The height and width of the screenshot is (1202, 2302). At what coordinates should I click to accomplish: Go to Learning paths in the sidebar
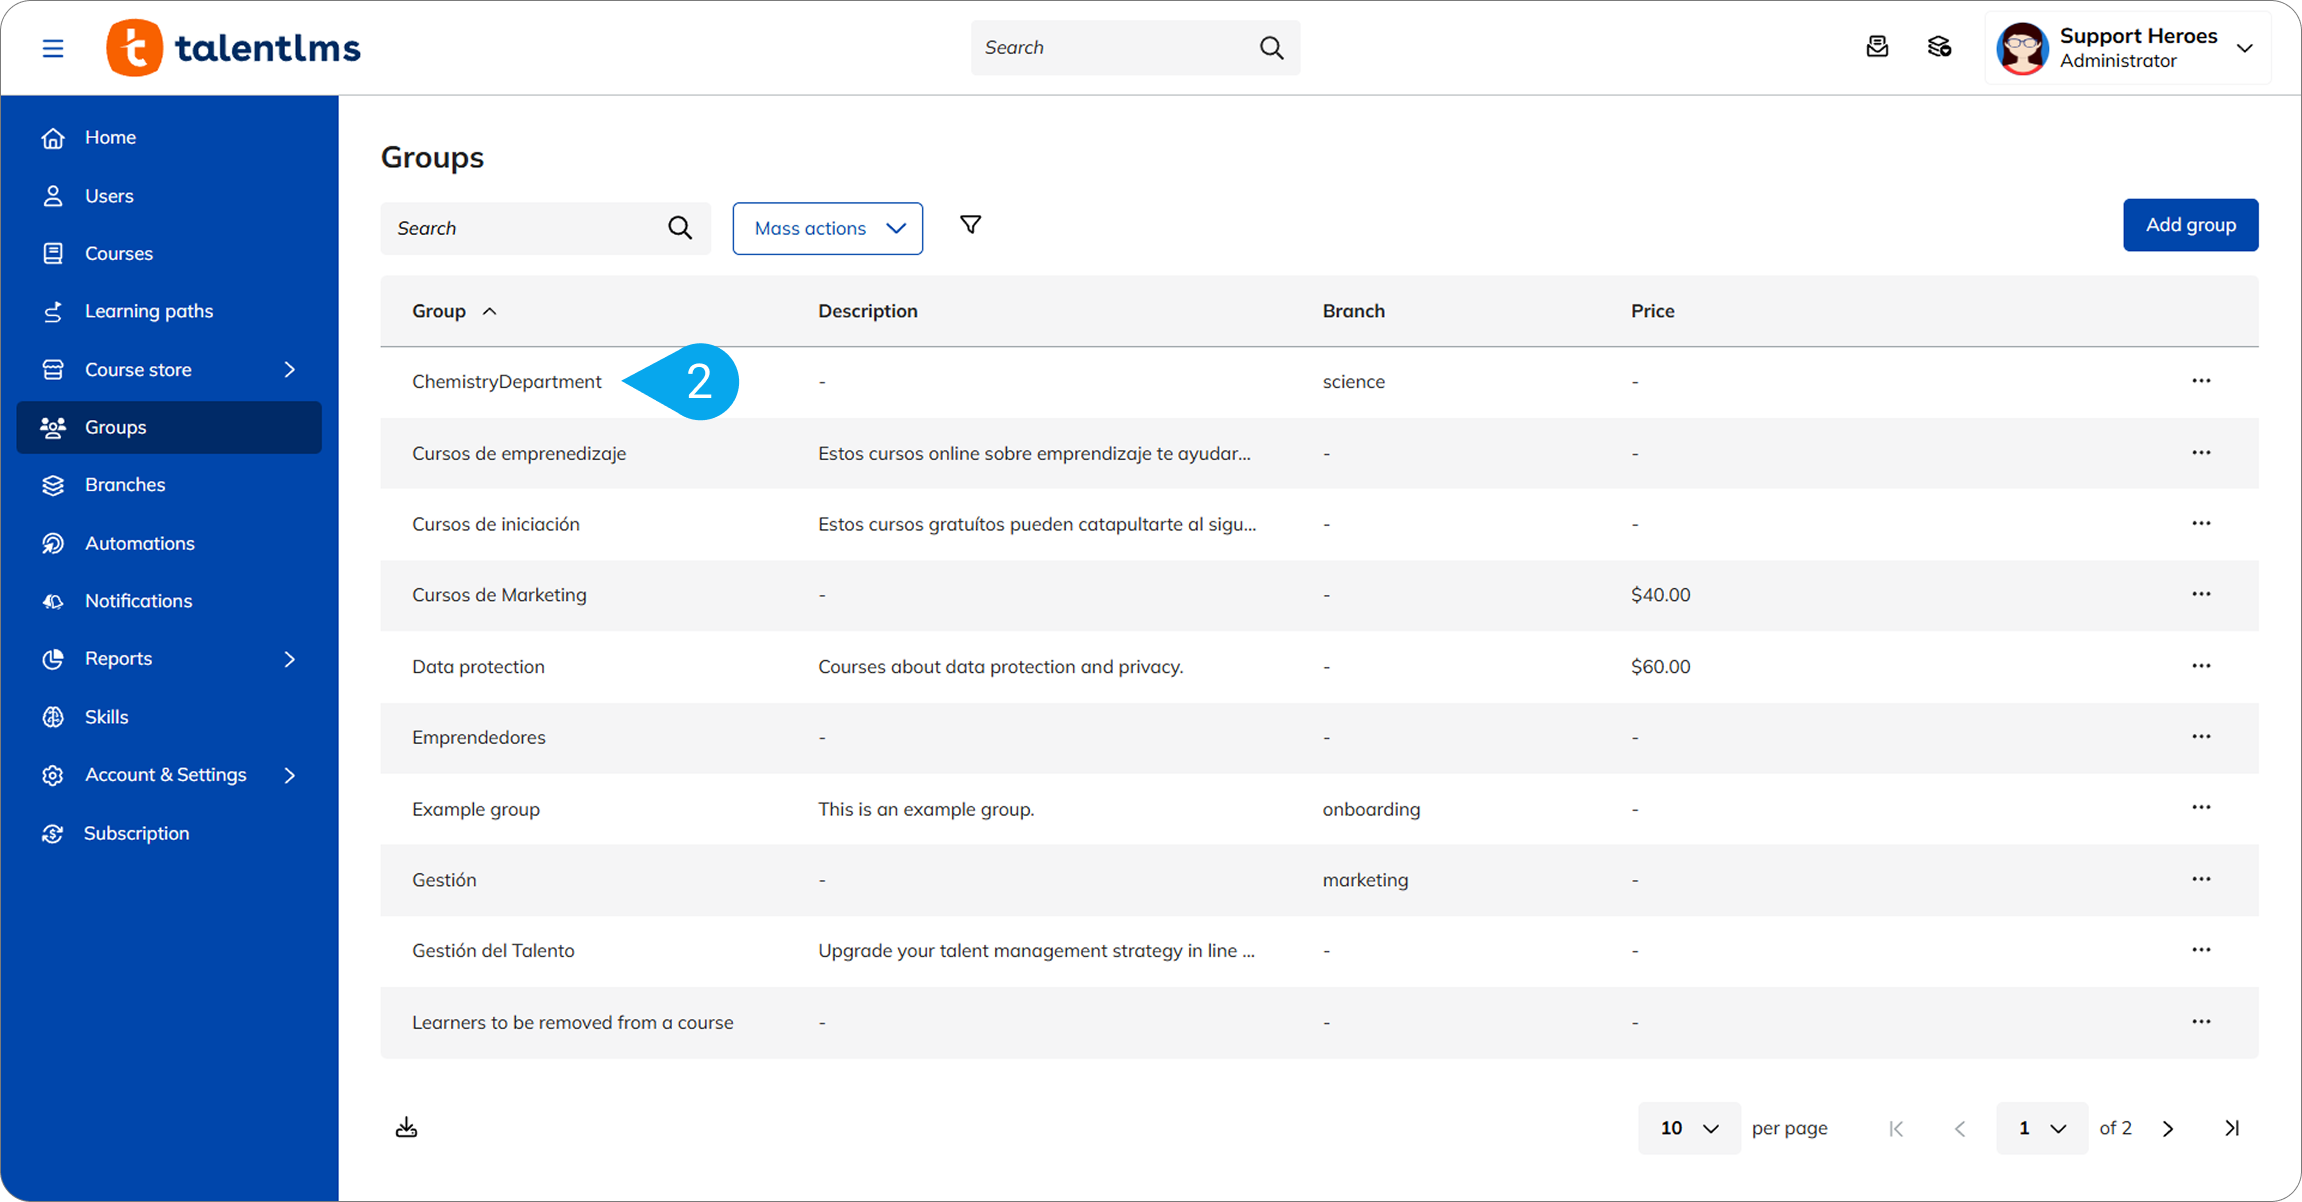pos(148,311)
